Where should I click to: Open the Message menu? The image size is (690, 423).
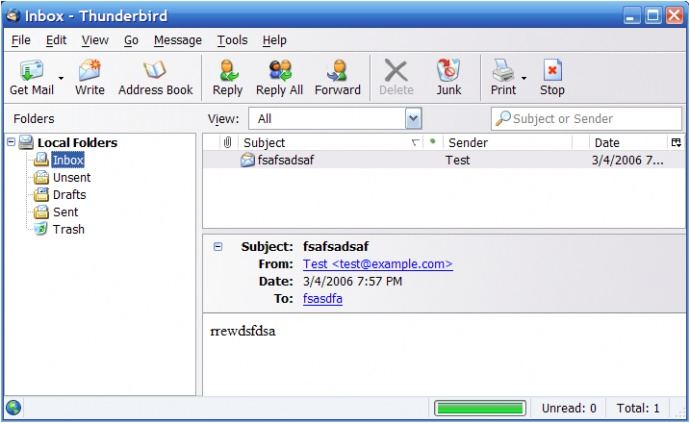tap(178, 40)
